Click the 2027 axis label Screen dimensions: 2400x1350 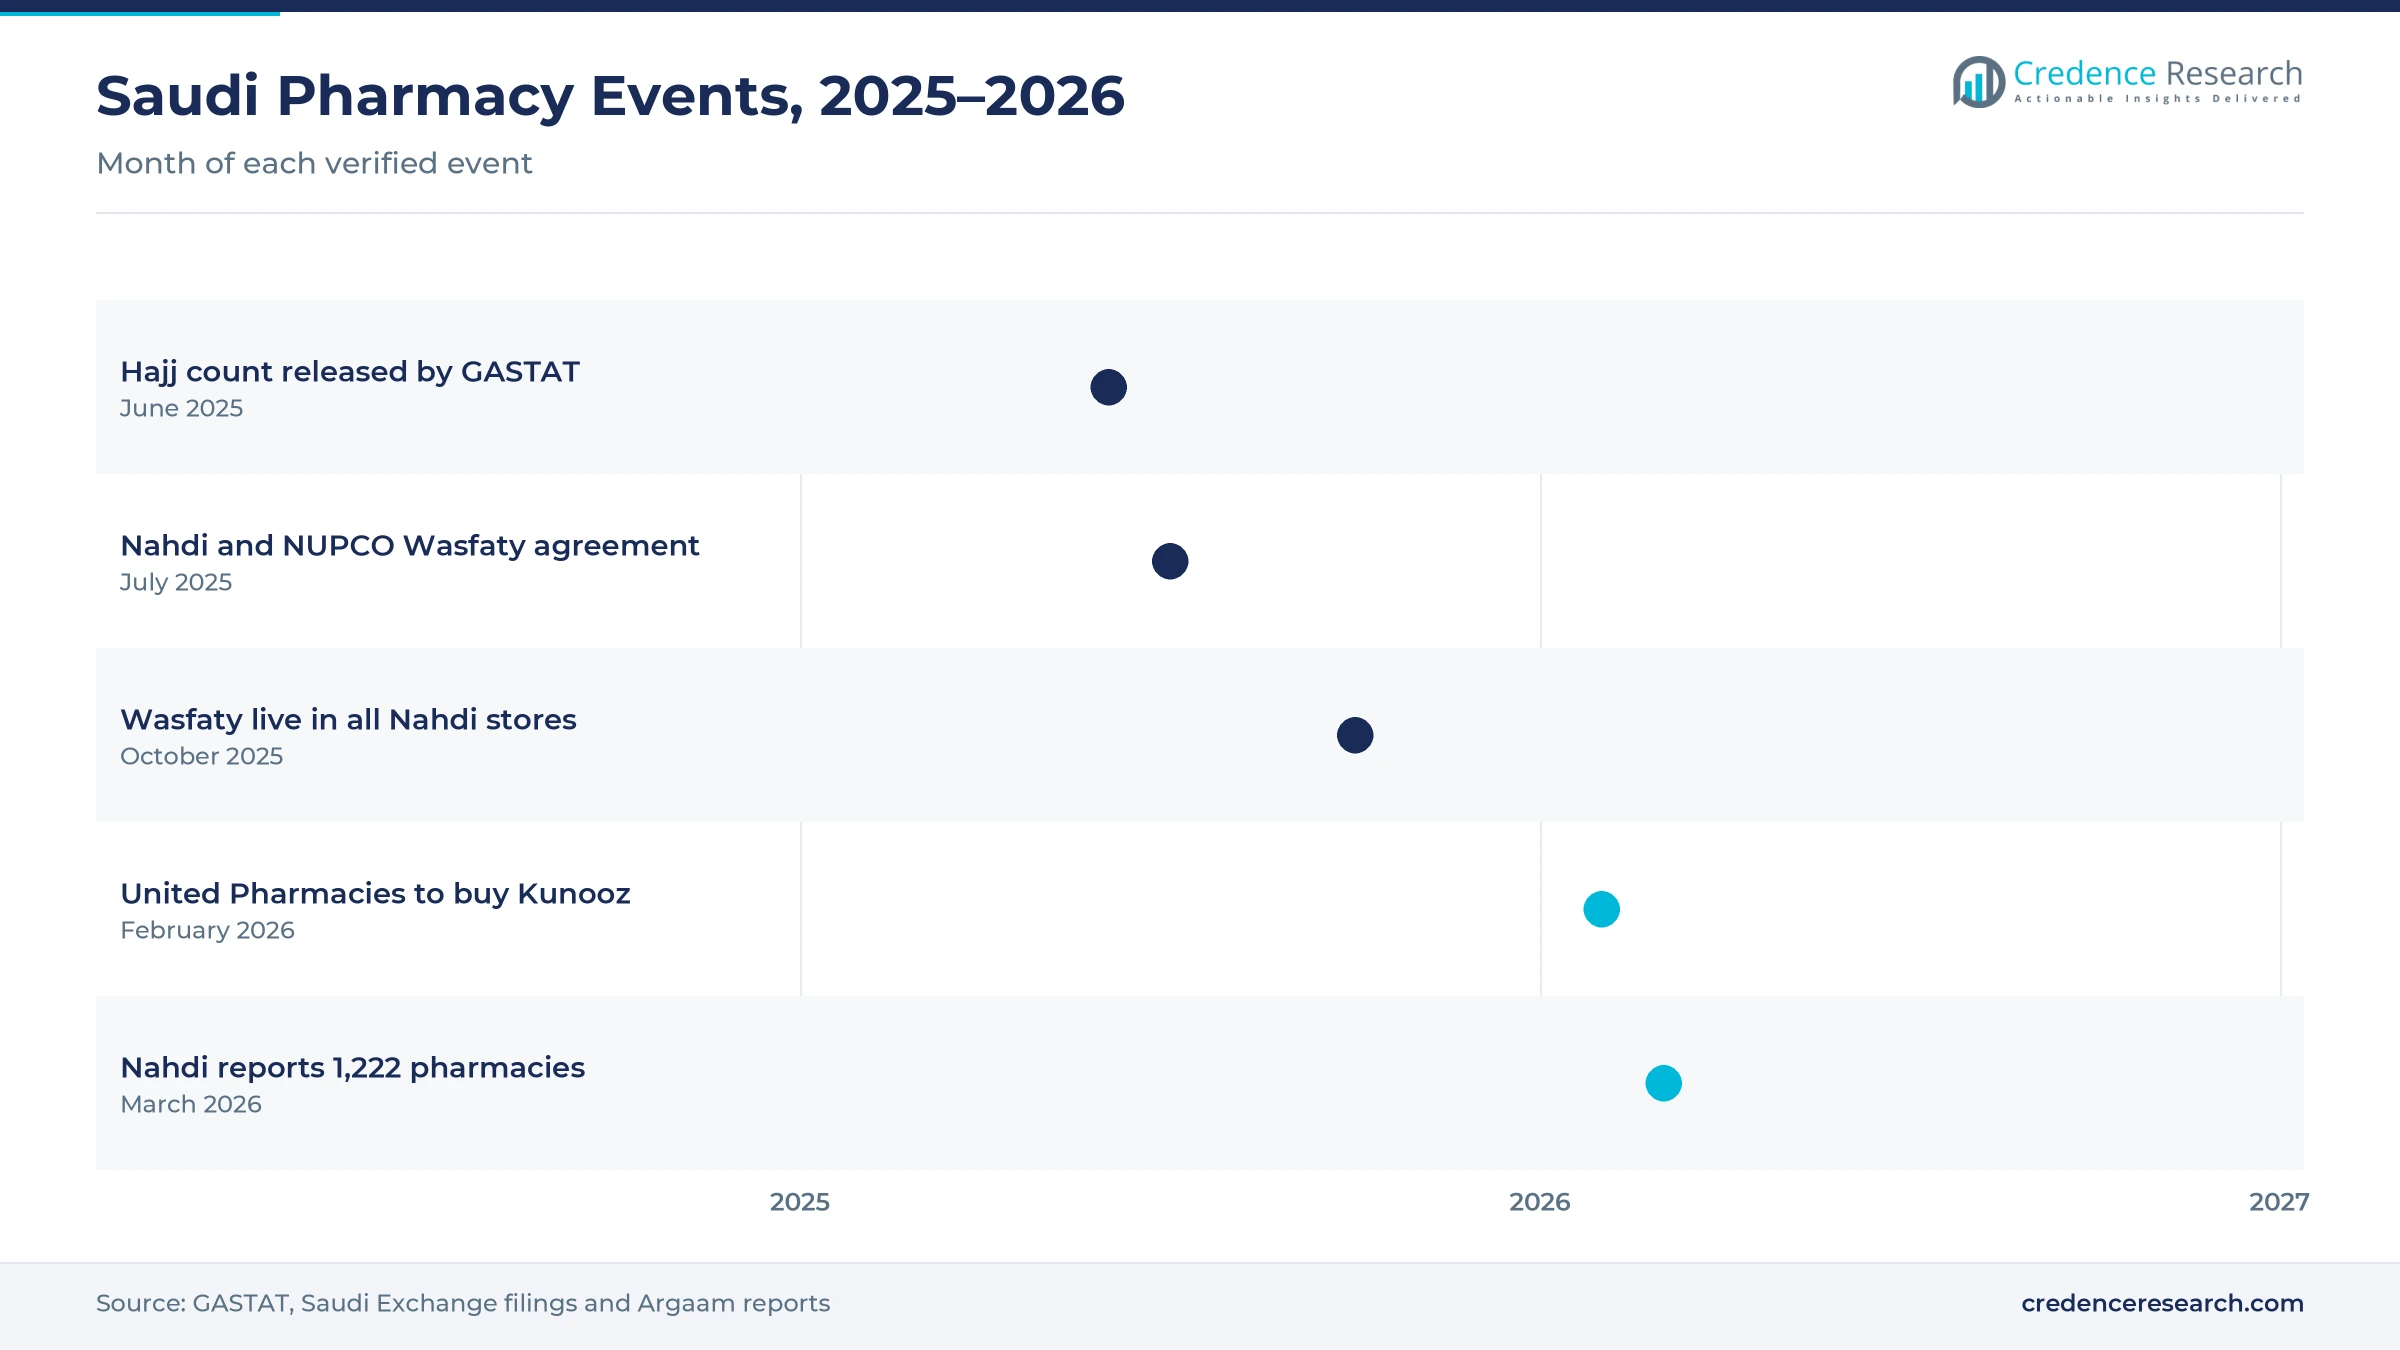(2279, 1202)
